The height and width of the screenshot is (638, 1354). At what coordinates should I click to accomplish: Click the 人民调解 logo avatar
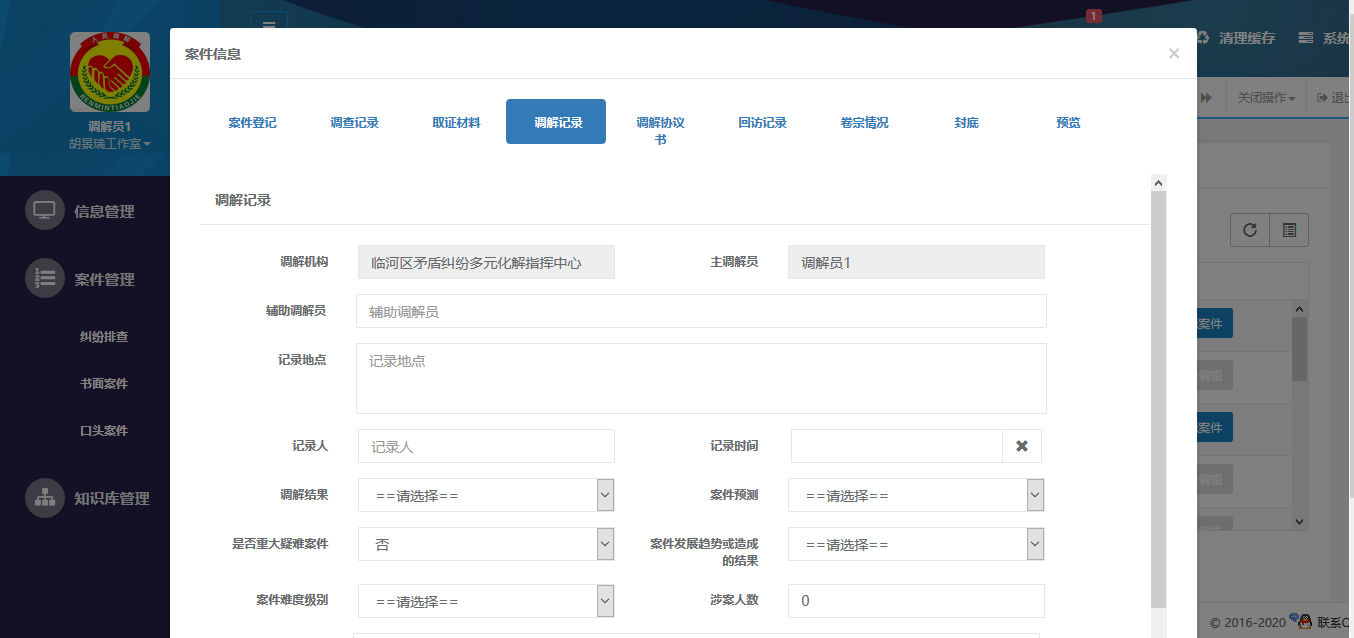111,72
